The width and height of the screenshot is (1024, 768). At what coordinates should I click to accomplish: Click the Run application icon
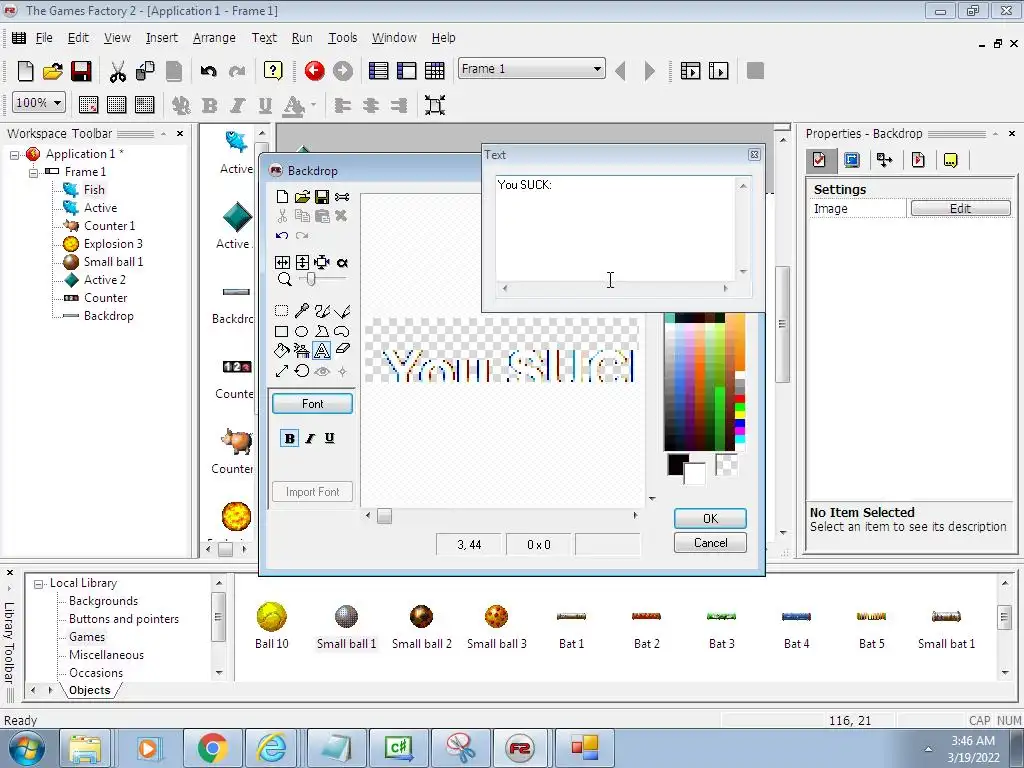[x=690, y=71]
